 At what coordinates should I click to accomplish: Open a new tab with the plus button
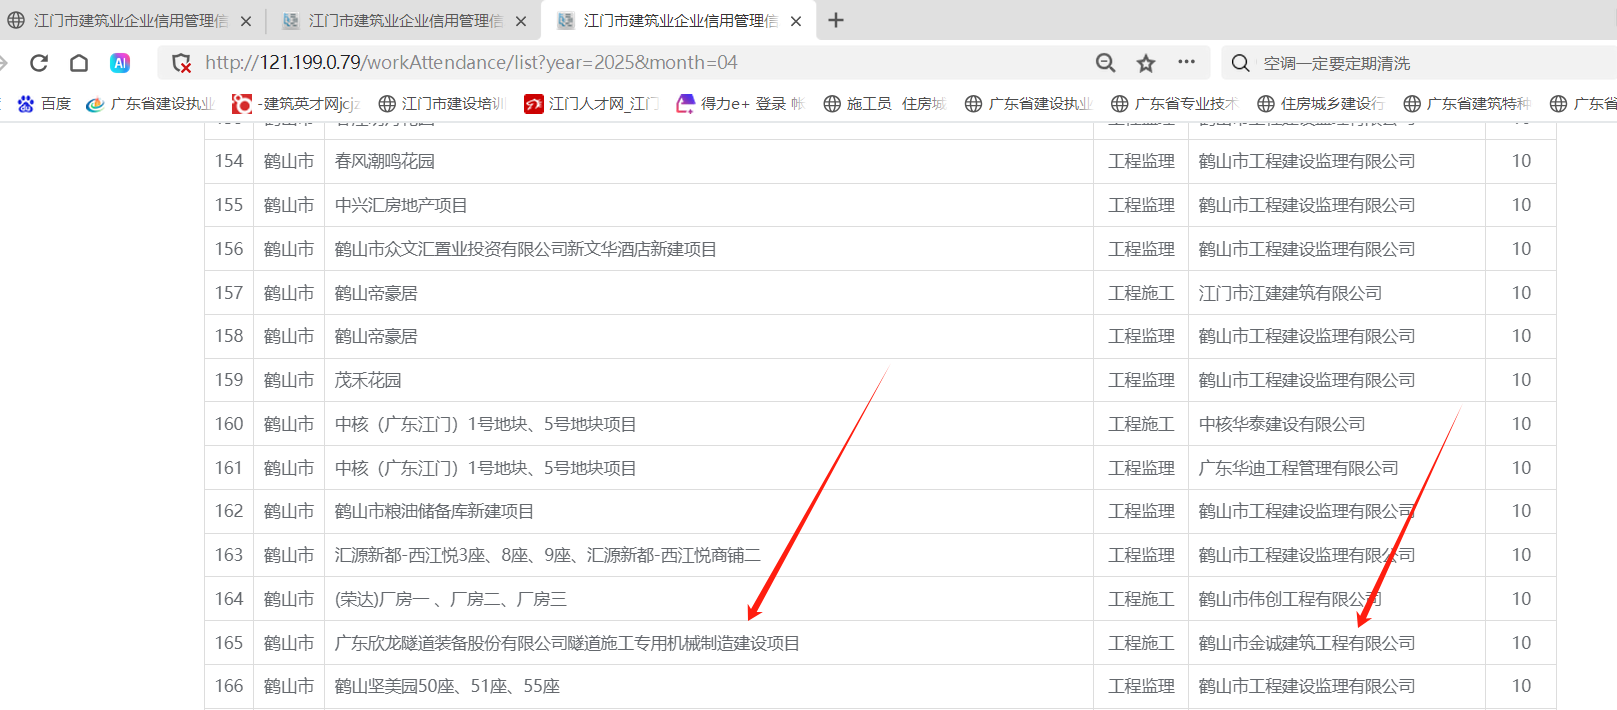[836, 20]
